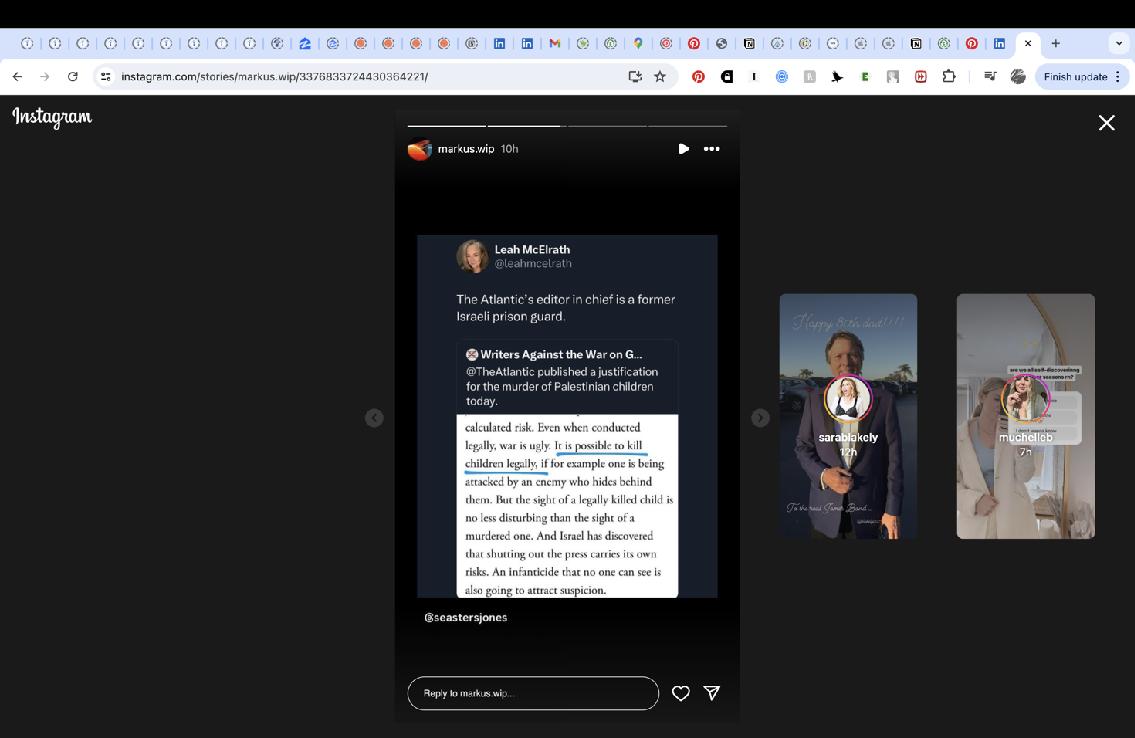Jump to the fourth story progress segment

688,126
